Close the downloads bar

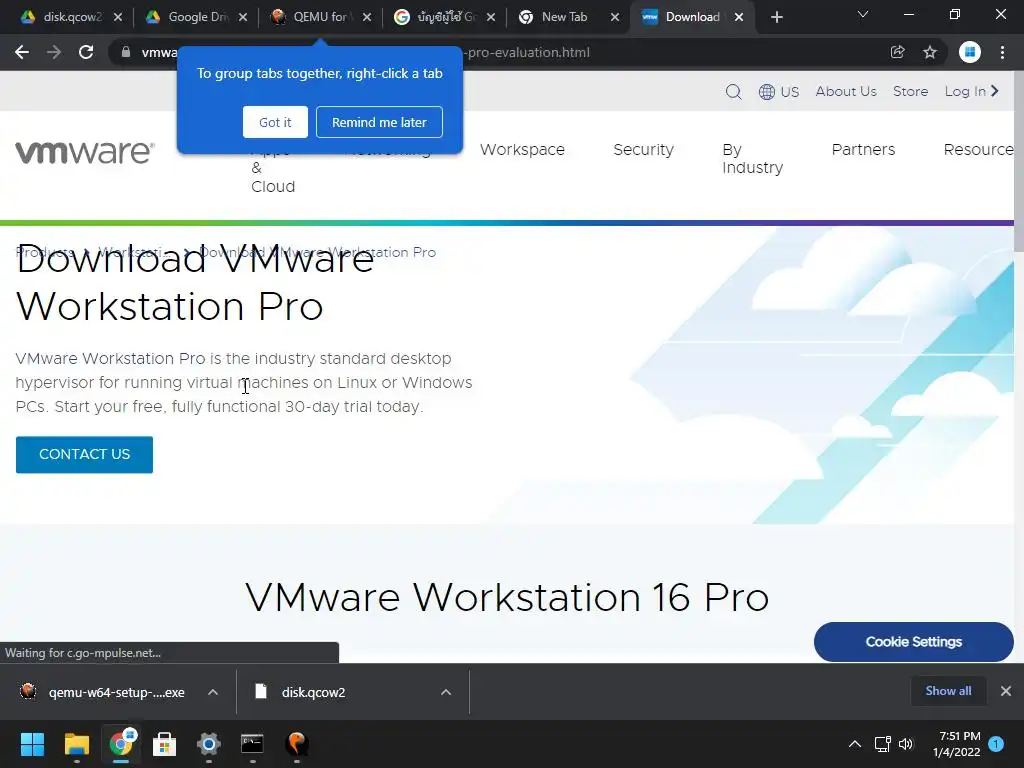(x=1006, y=691)
